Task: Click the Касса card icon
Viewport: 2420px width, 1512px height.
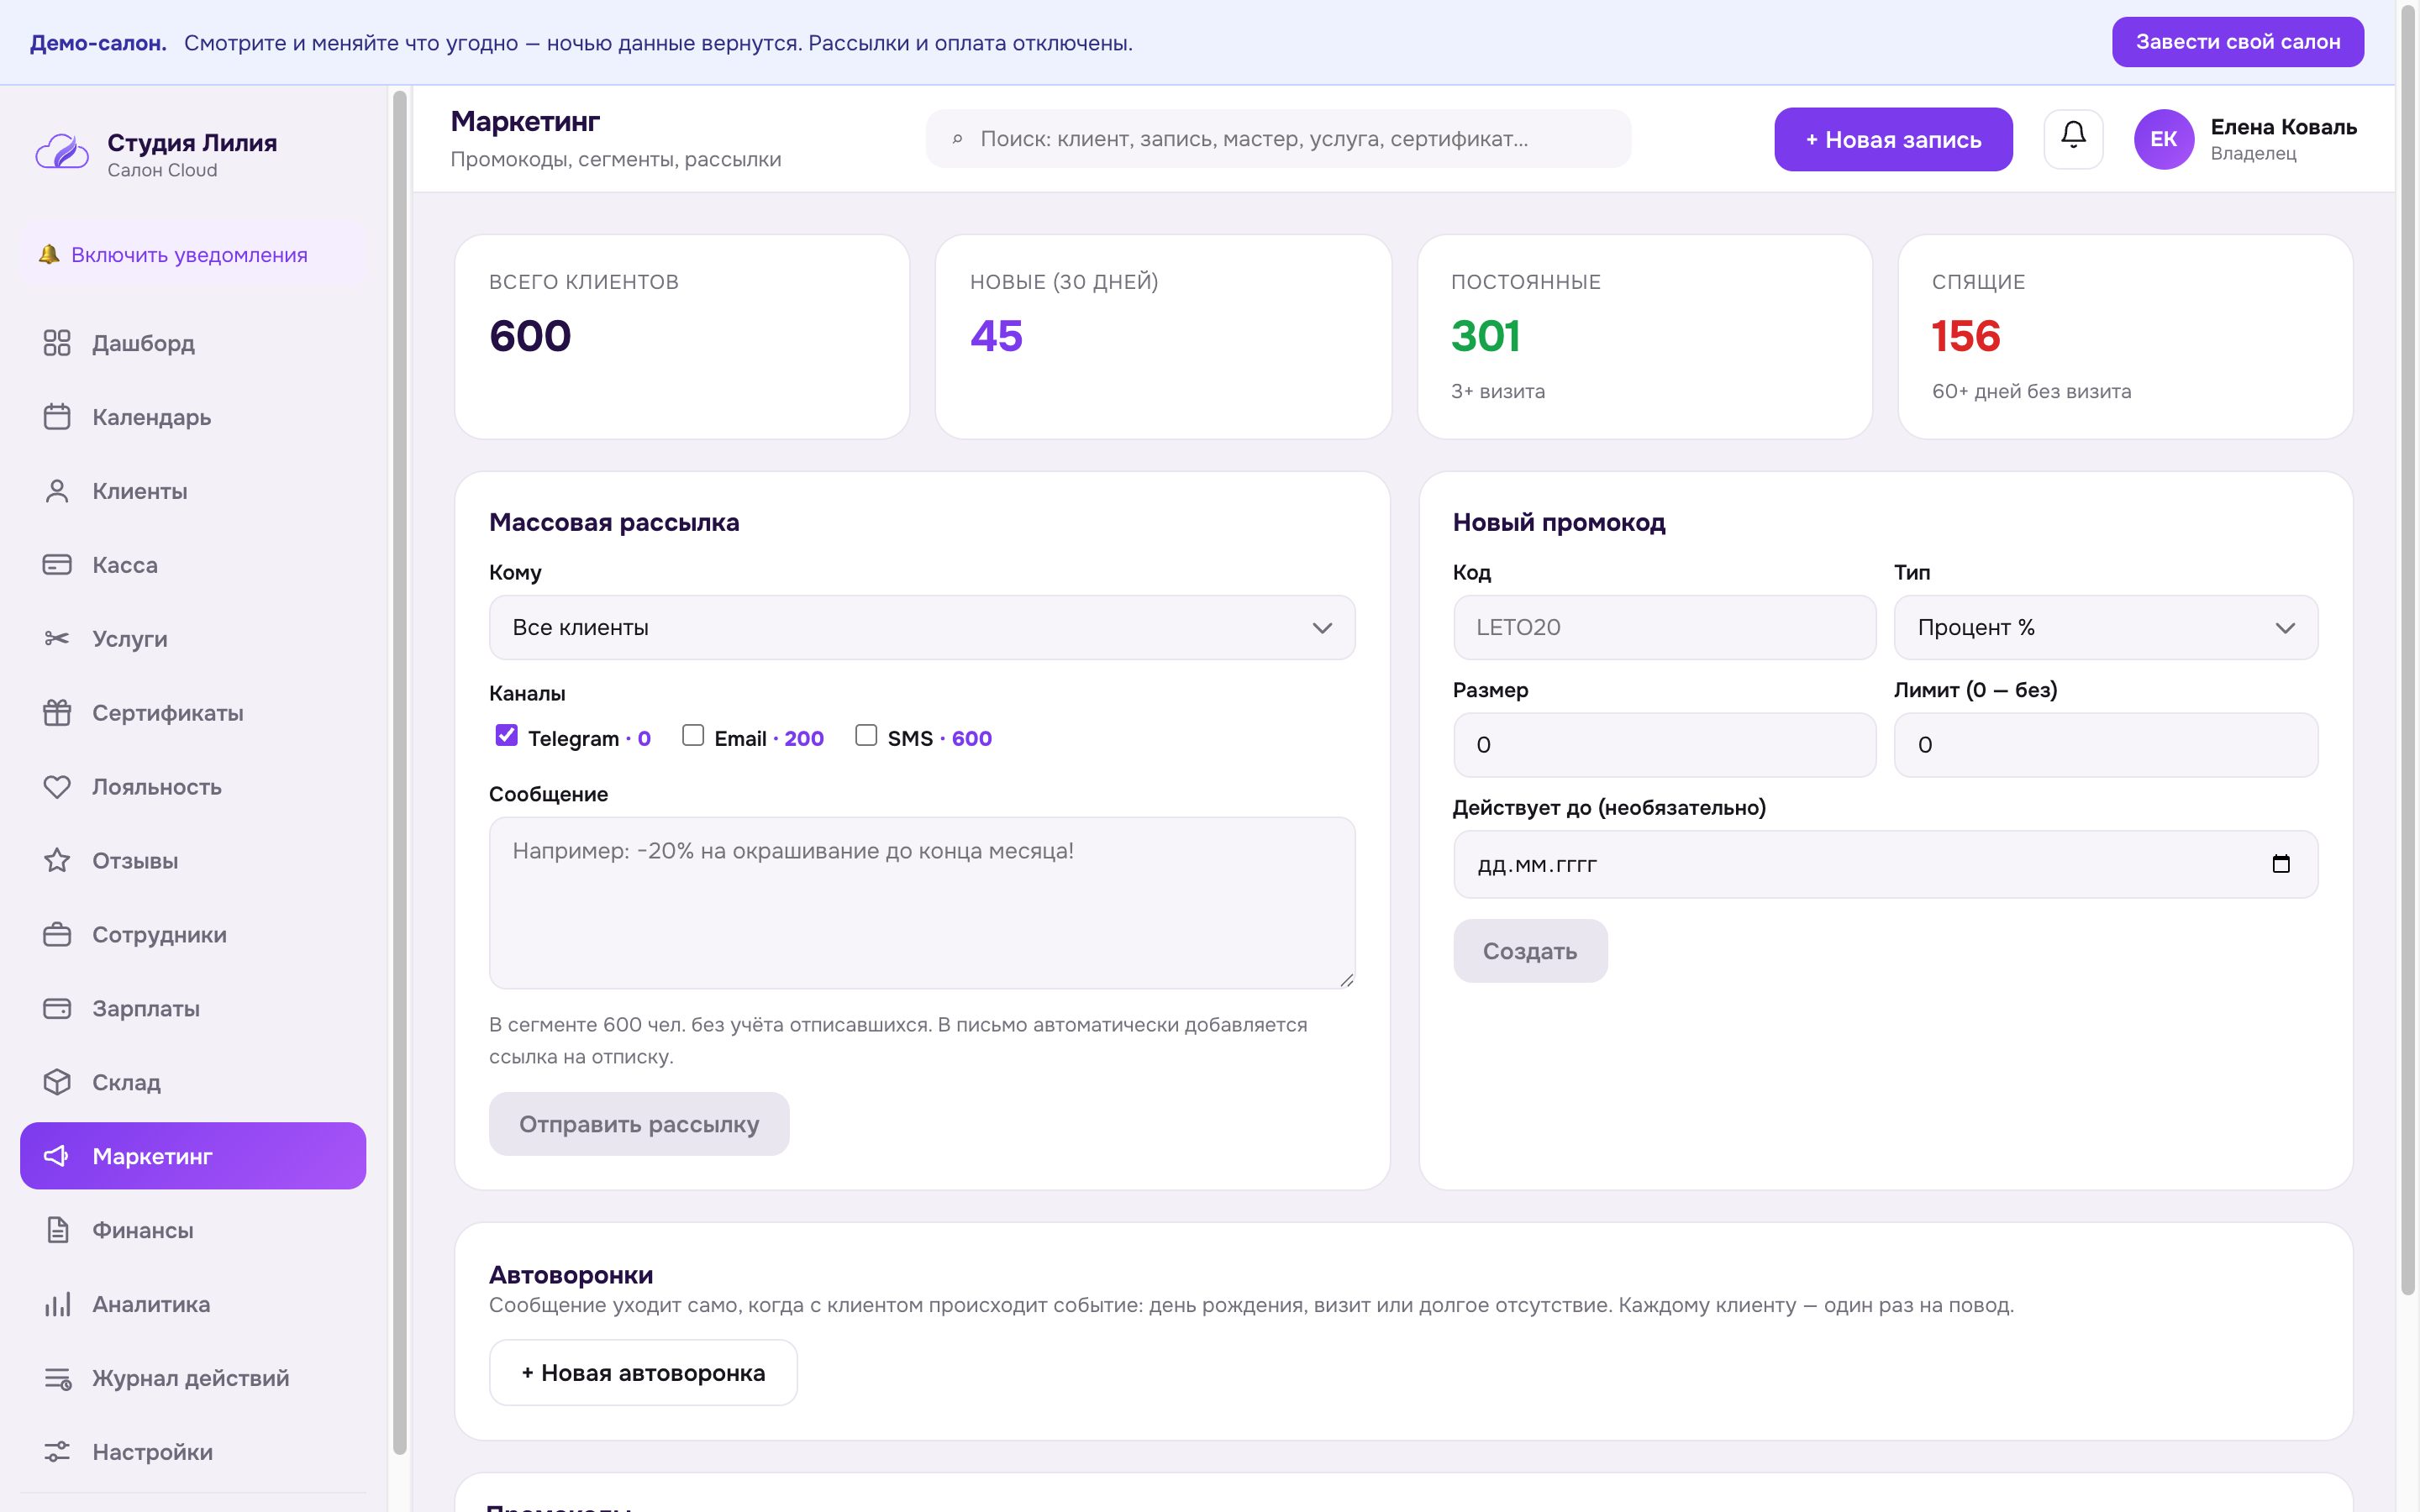Action: coord(57,565)
